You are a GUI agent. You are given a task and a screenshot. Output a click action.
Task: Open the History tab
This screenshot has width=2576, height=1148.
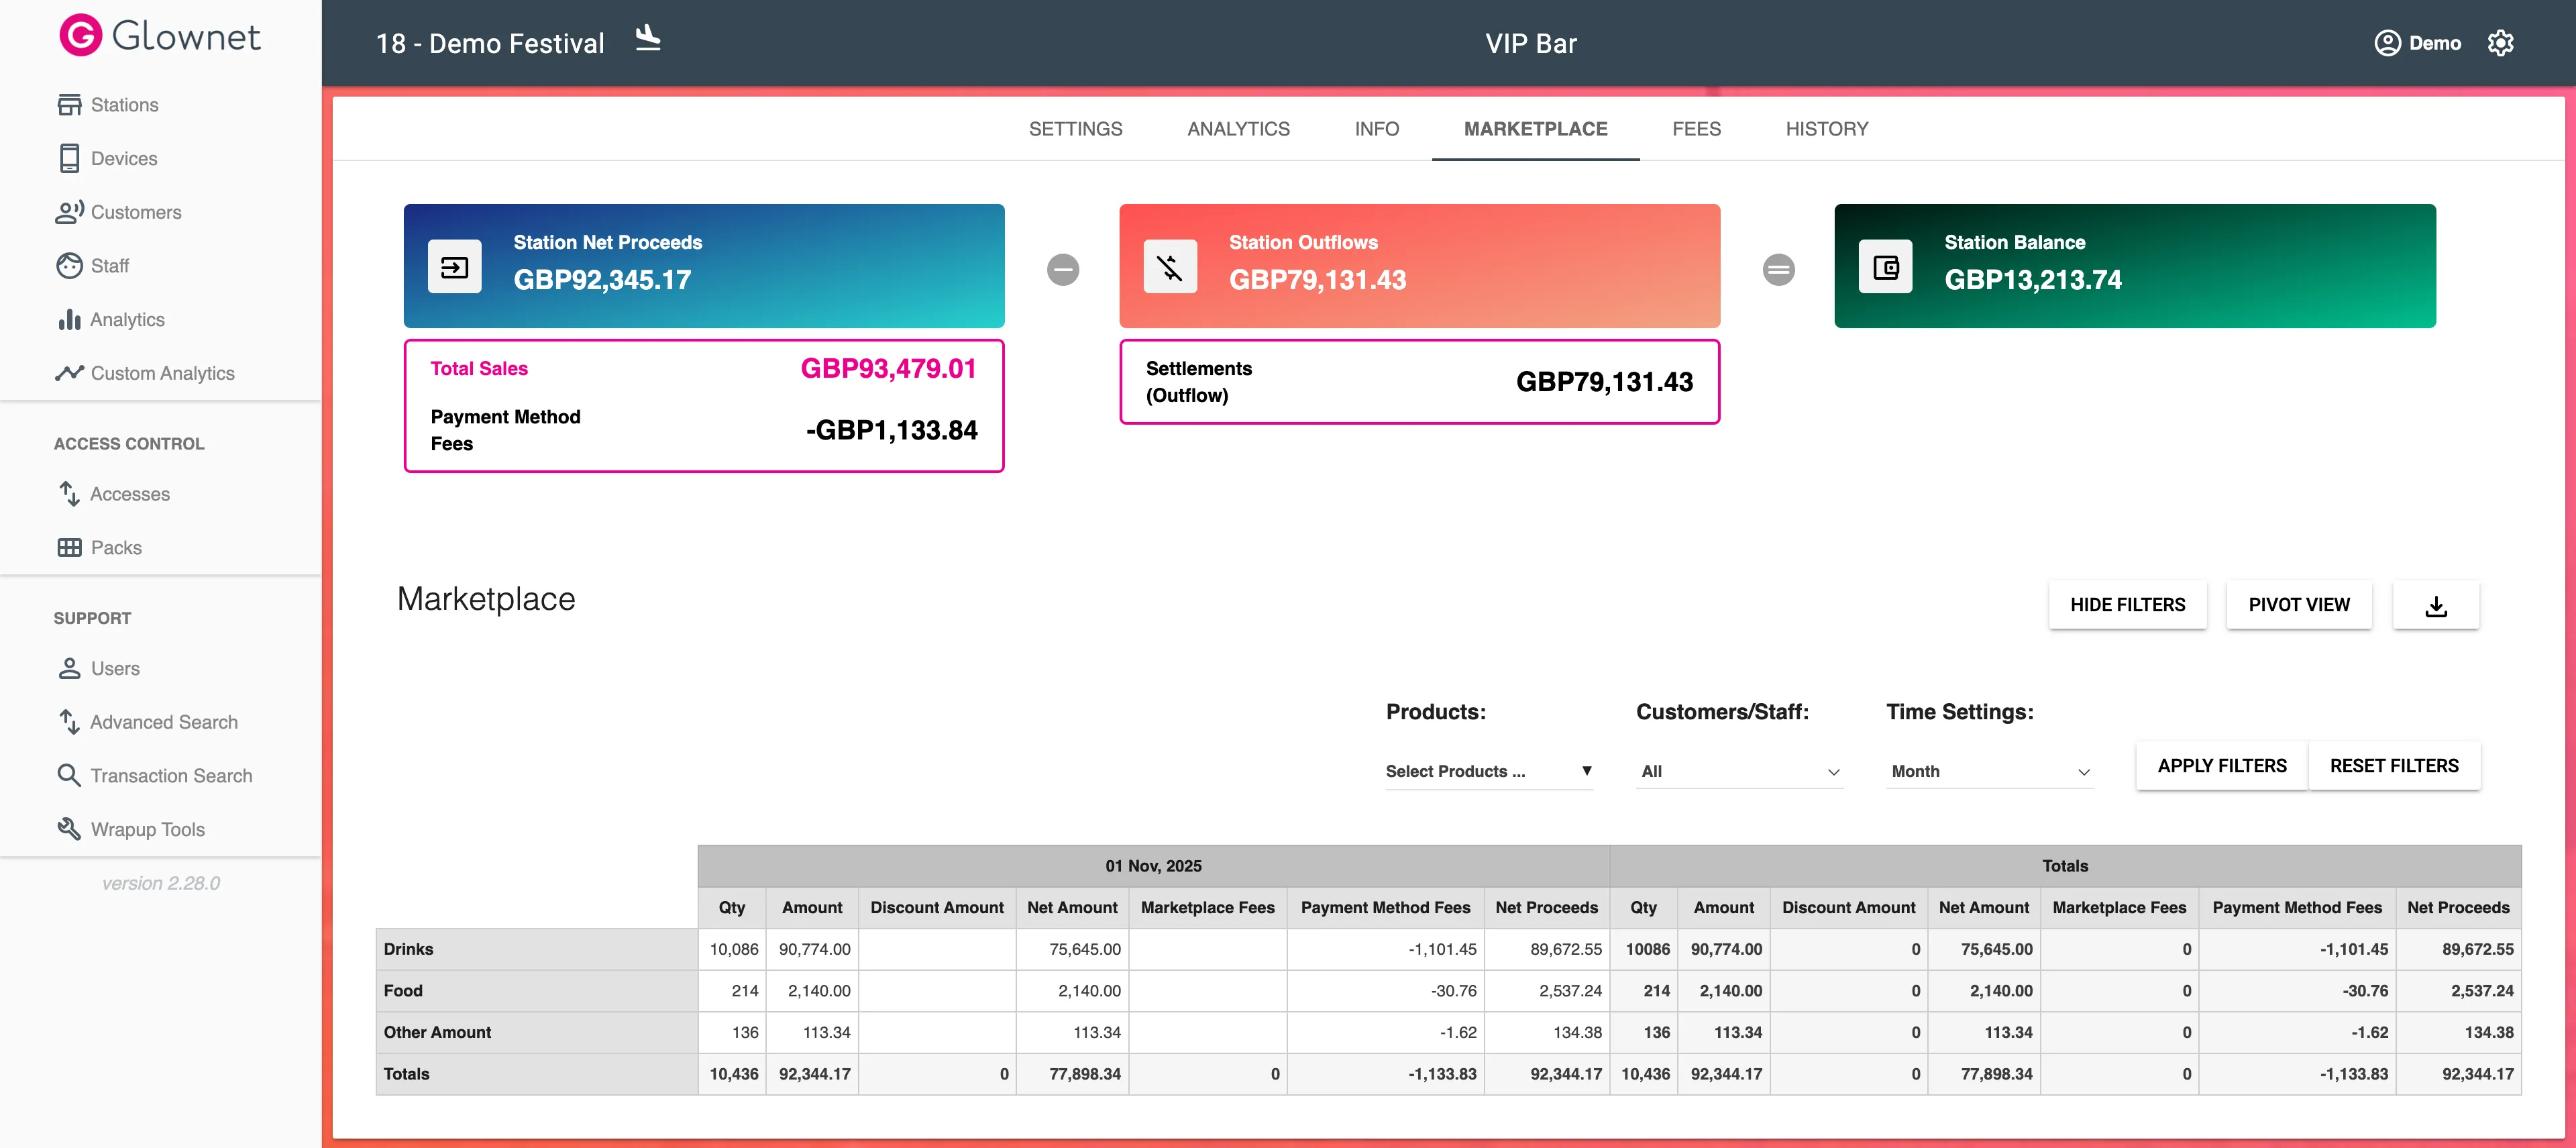1826,128
